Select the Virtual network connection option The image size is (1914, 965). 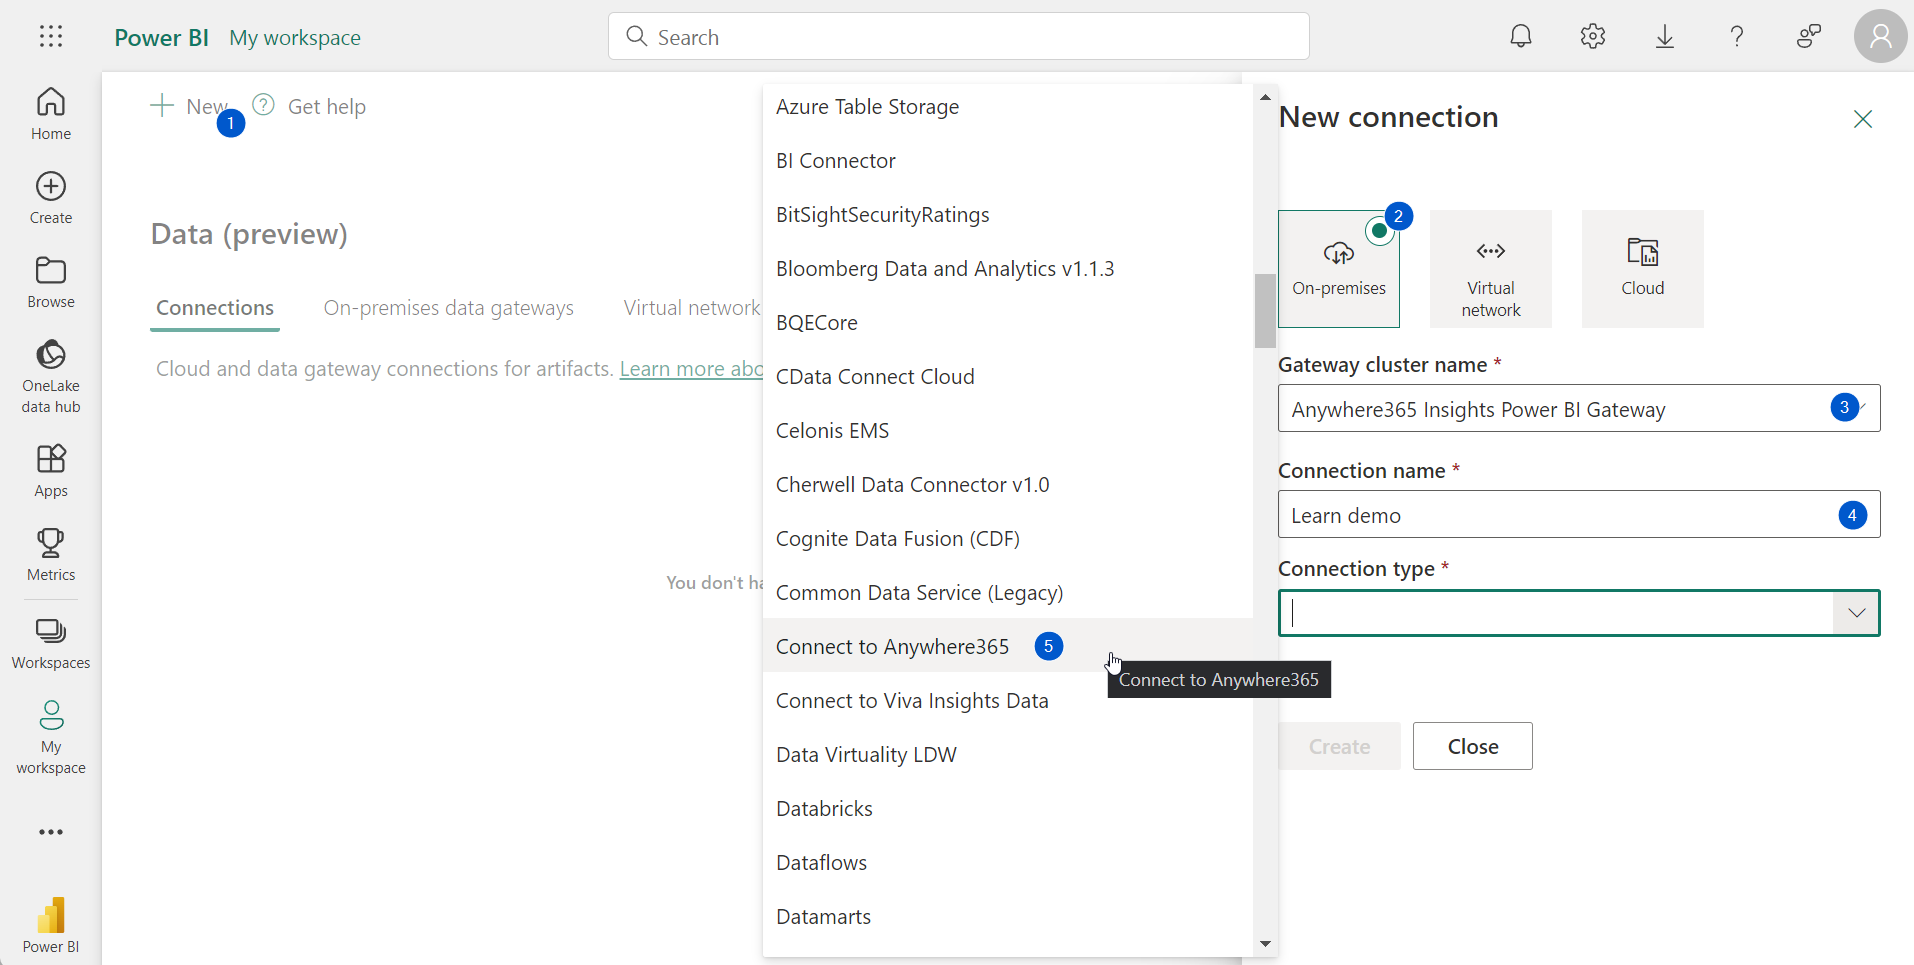1491,269
